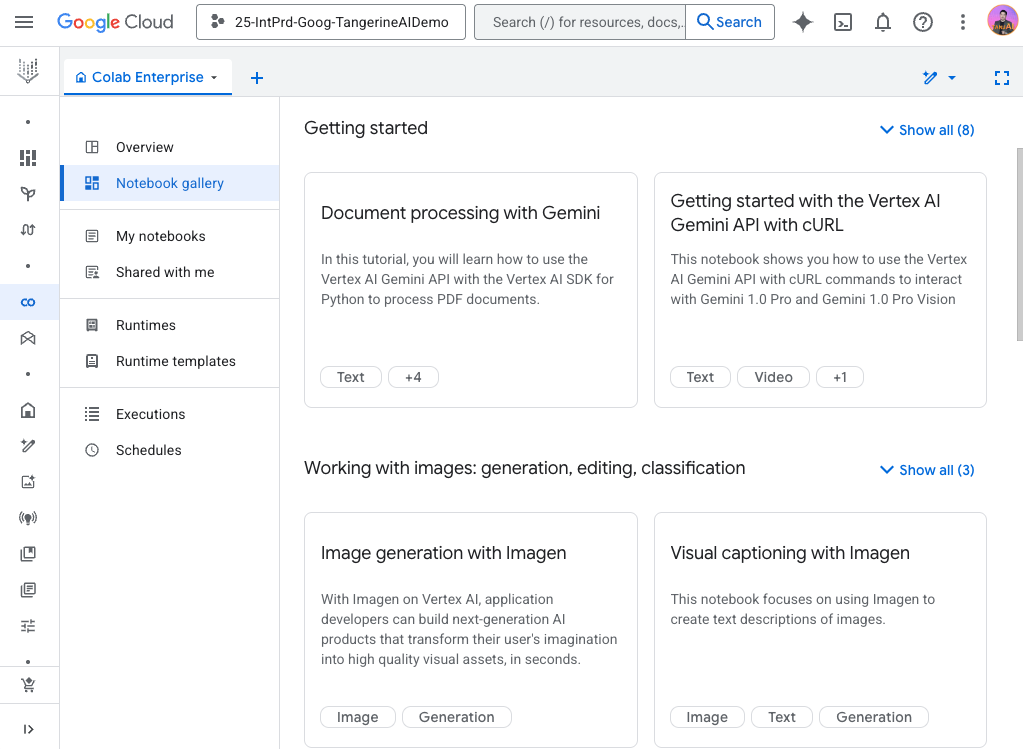Image resolution: width=1023 pixels, height=749 pixels.
Task: Open Overview in the sidebar
Action: coord(170,147)
